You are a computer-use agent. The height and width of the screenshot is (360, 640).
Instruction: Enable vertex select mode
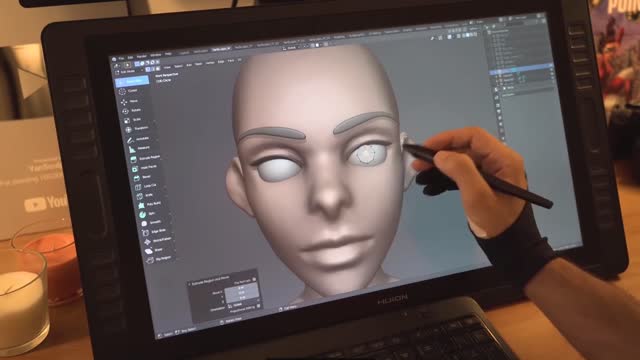pos(148,69)
